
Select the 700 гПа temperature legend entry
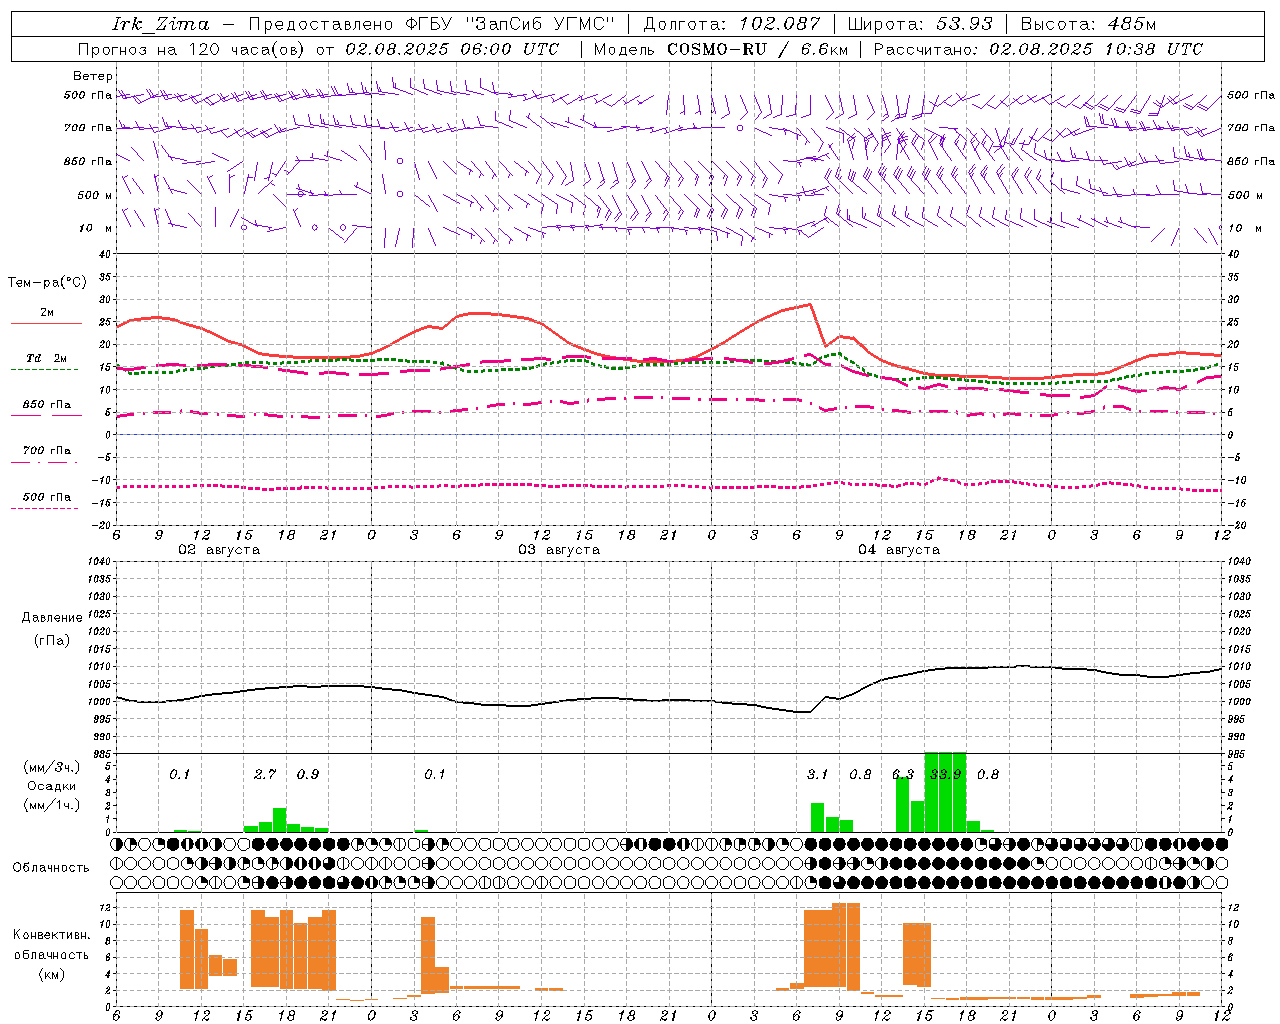point(46,455)
